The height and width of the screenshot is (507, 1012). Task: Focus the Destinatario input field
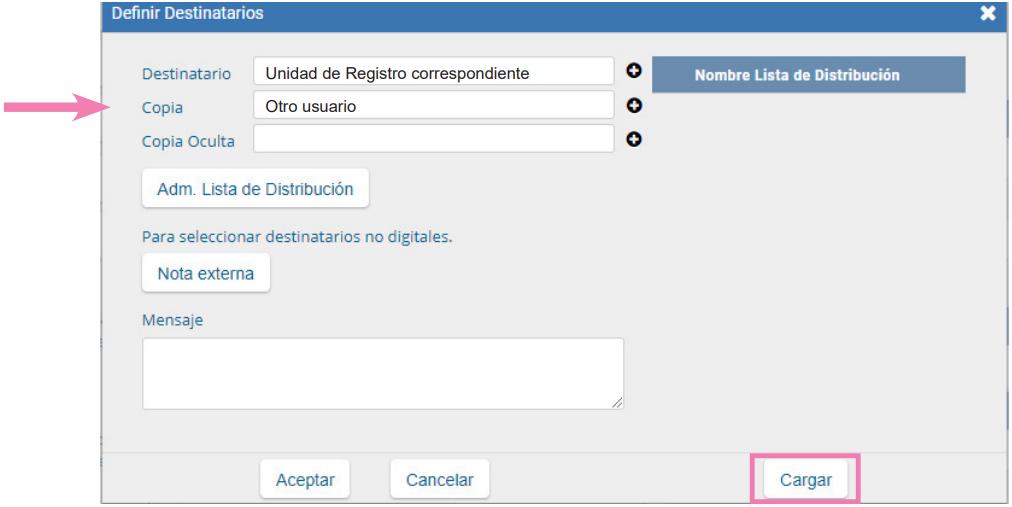click(x=433, y=72)
